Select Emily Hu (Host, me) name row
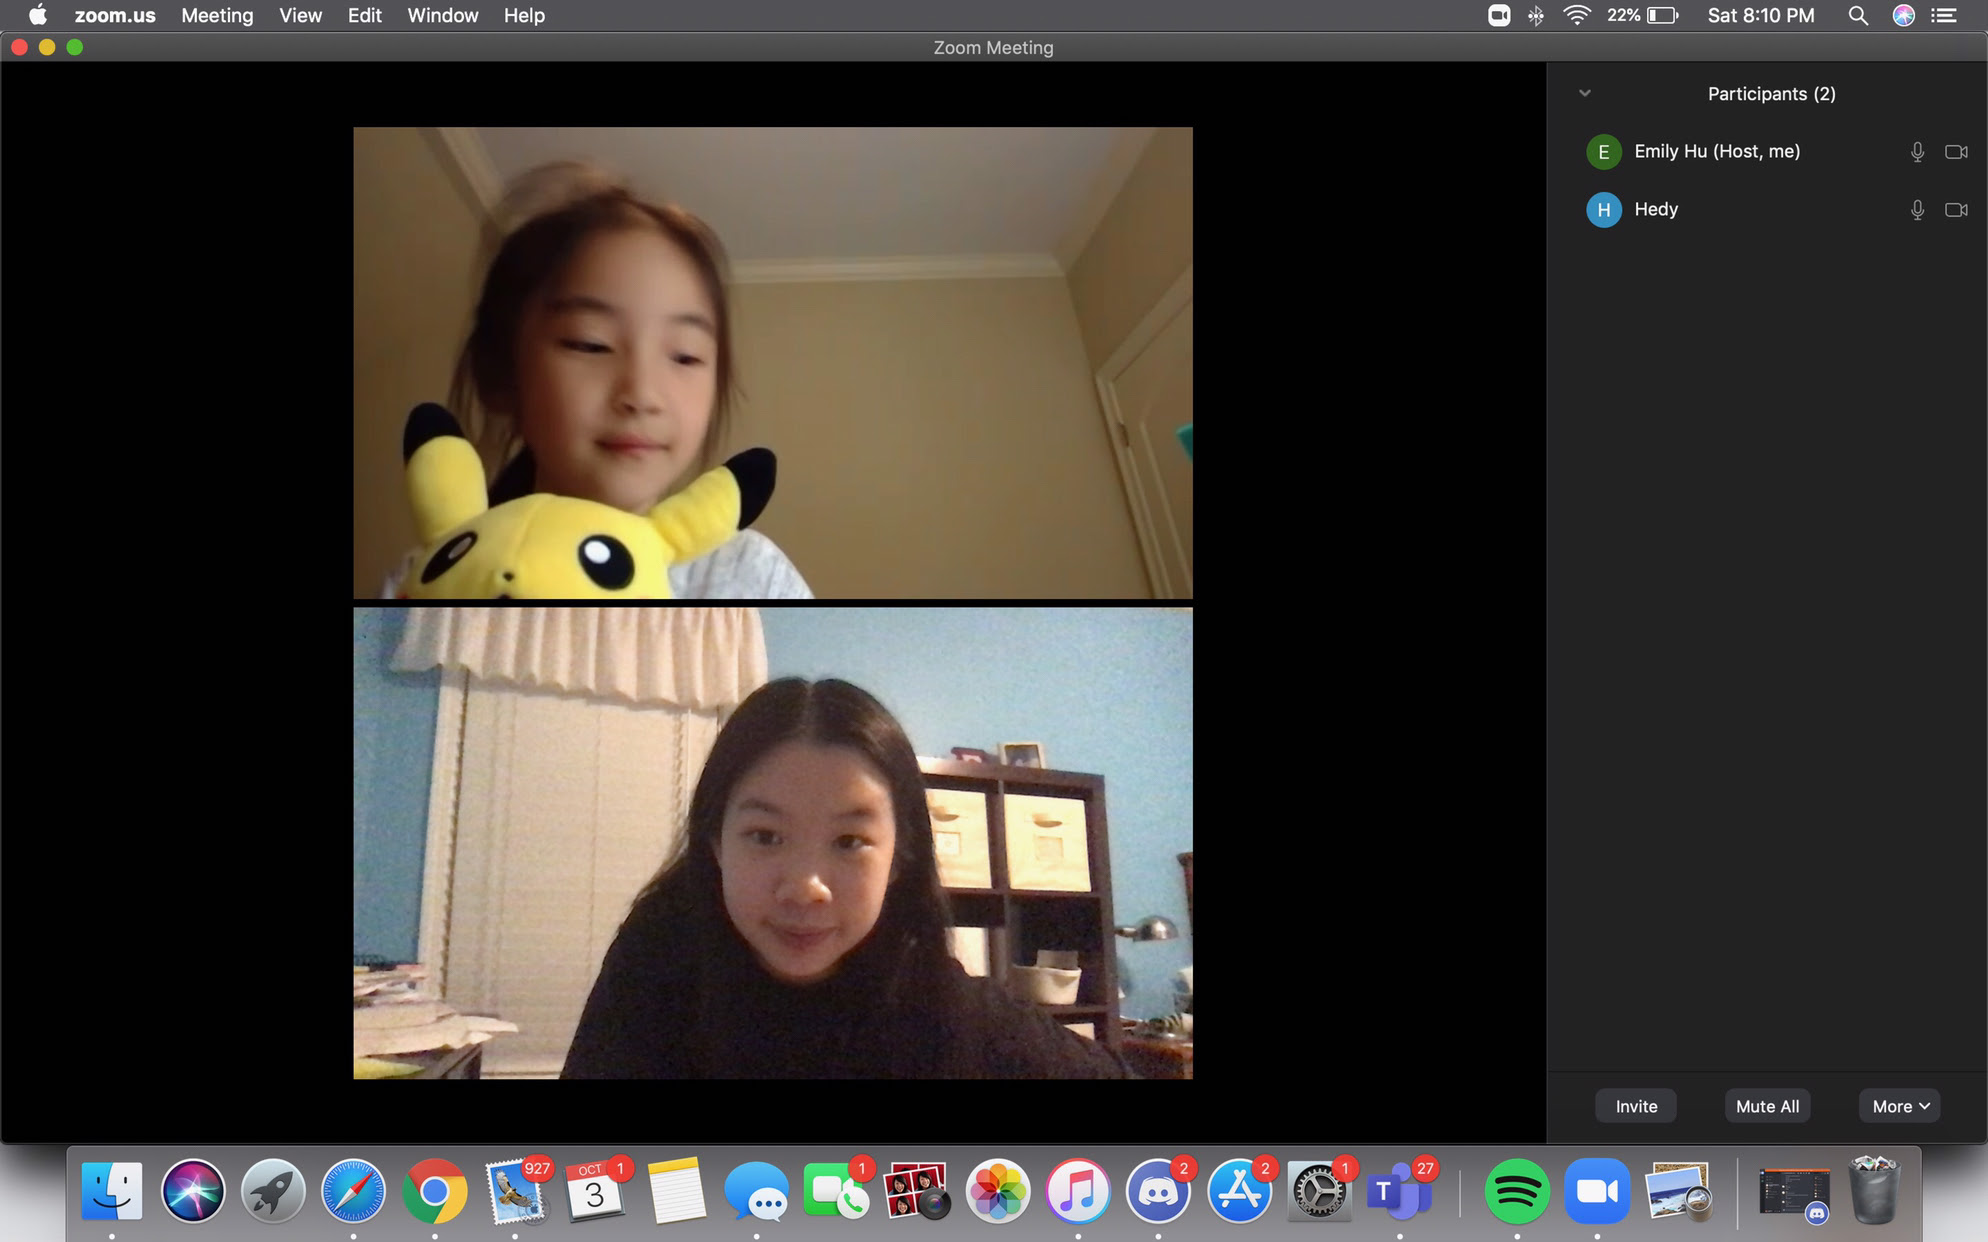This screenshot has width=1988, height=1242. tap(1767, 152)
